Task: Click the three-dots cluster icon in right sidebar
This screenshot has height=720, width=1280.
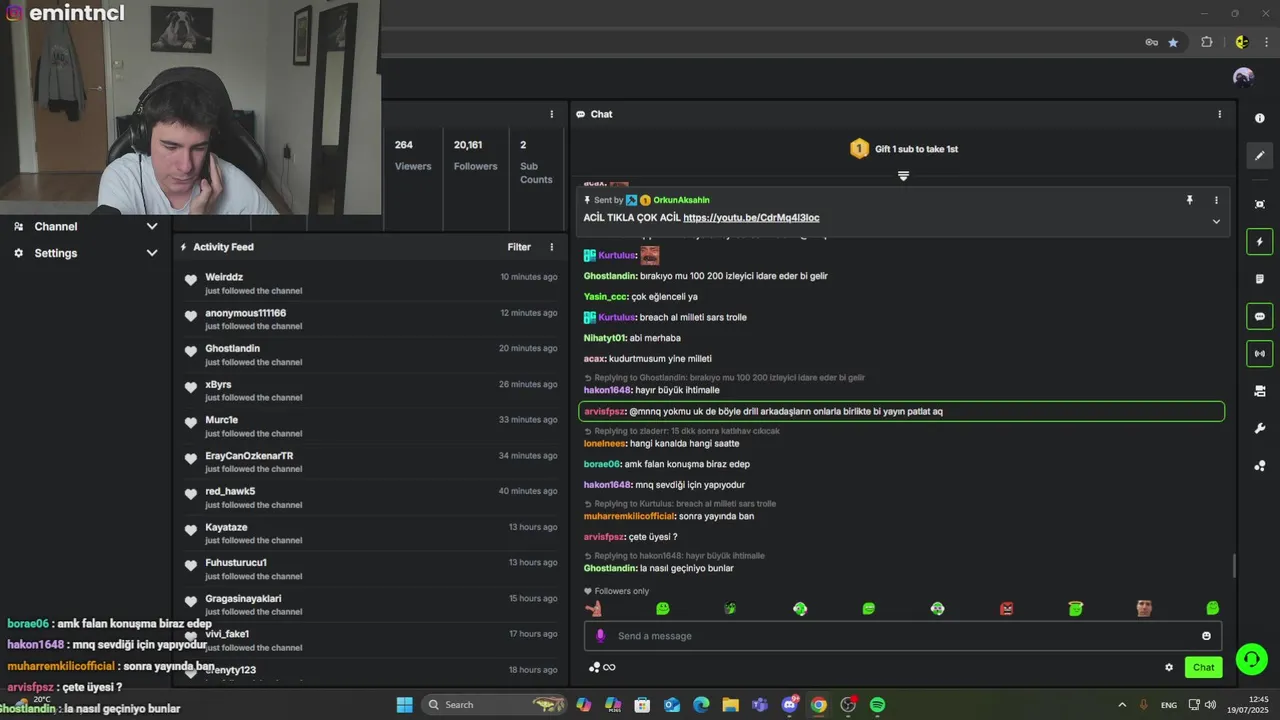Action: point(1259,466)
